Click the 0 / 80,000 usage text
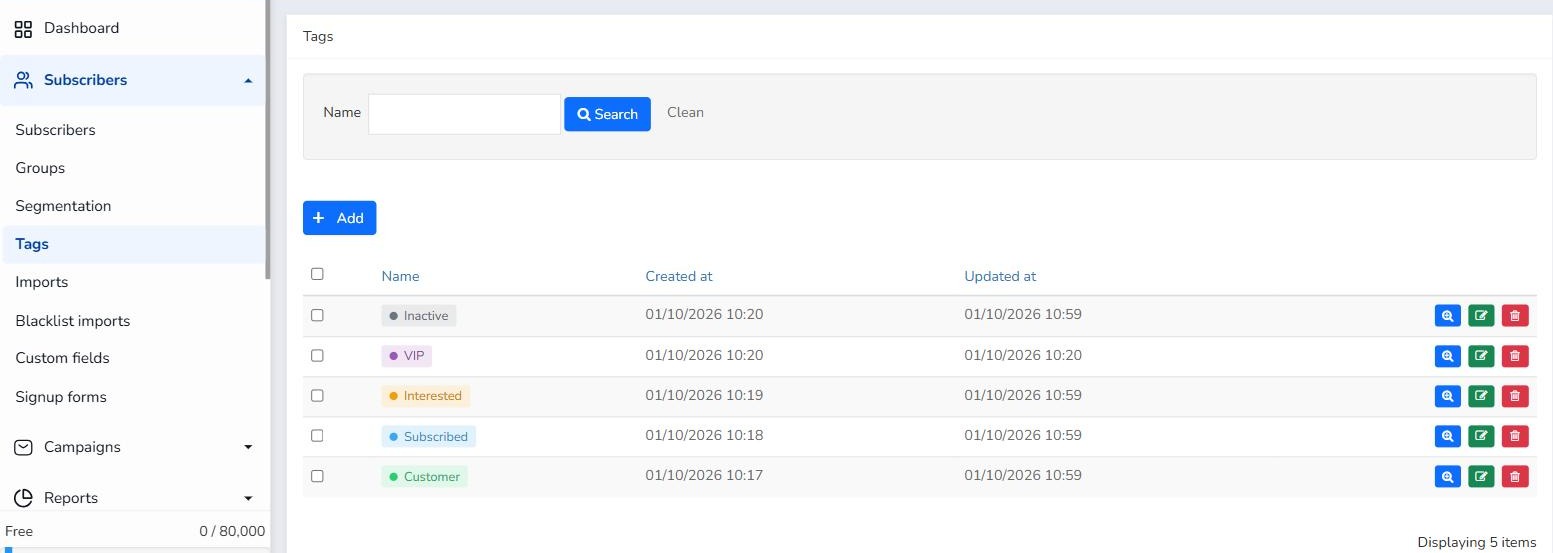 (232, 532)
